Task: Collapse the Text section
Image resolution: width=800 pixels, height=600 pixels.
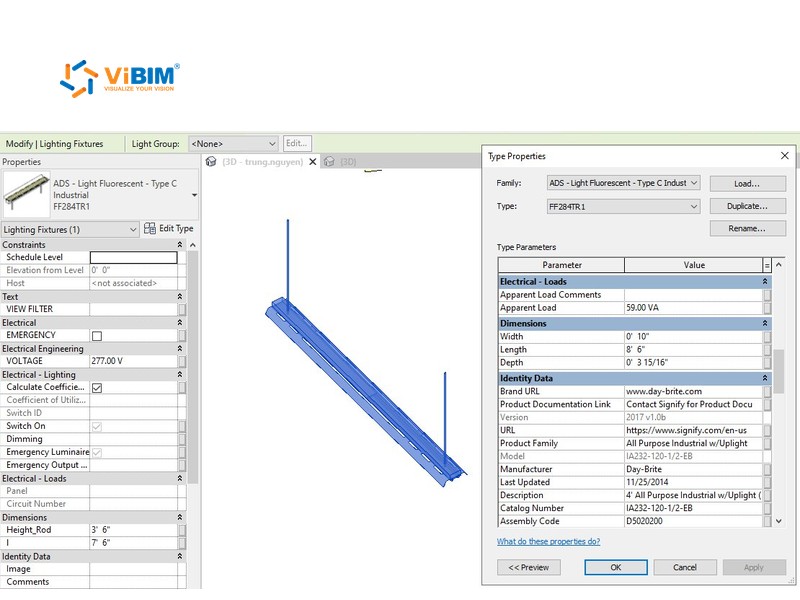Action: (180, 296)
